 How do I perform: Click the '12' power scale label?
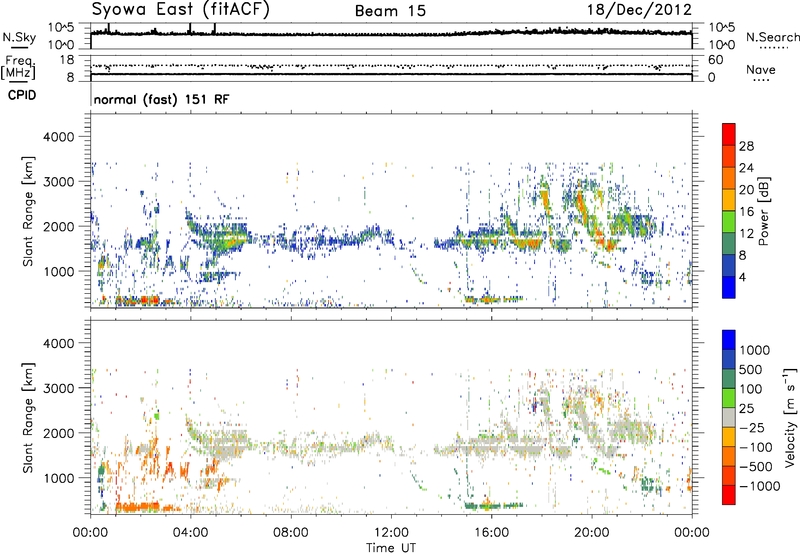[x=746, y=233]
